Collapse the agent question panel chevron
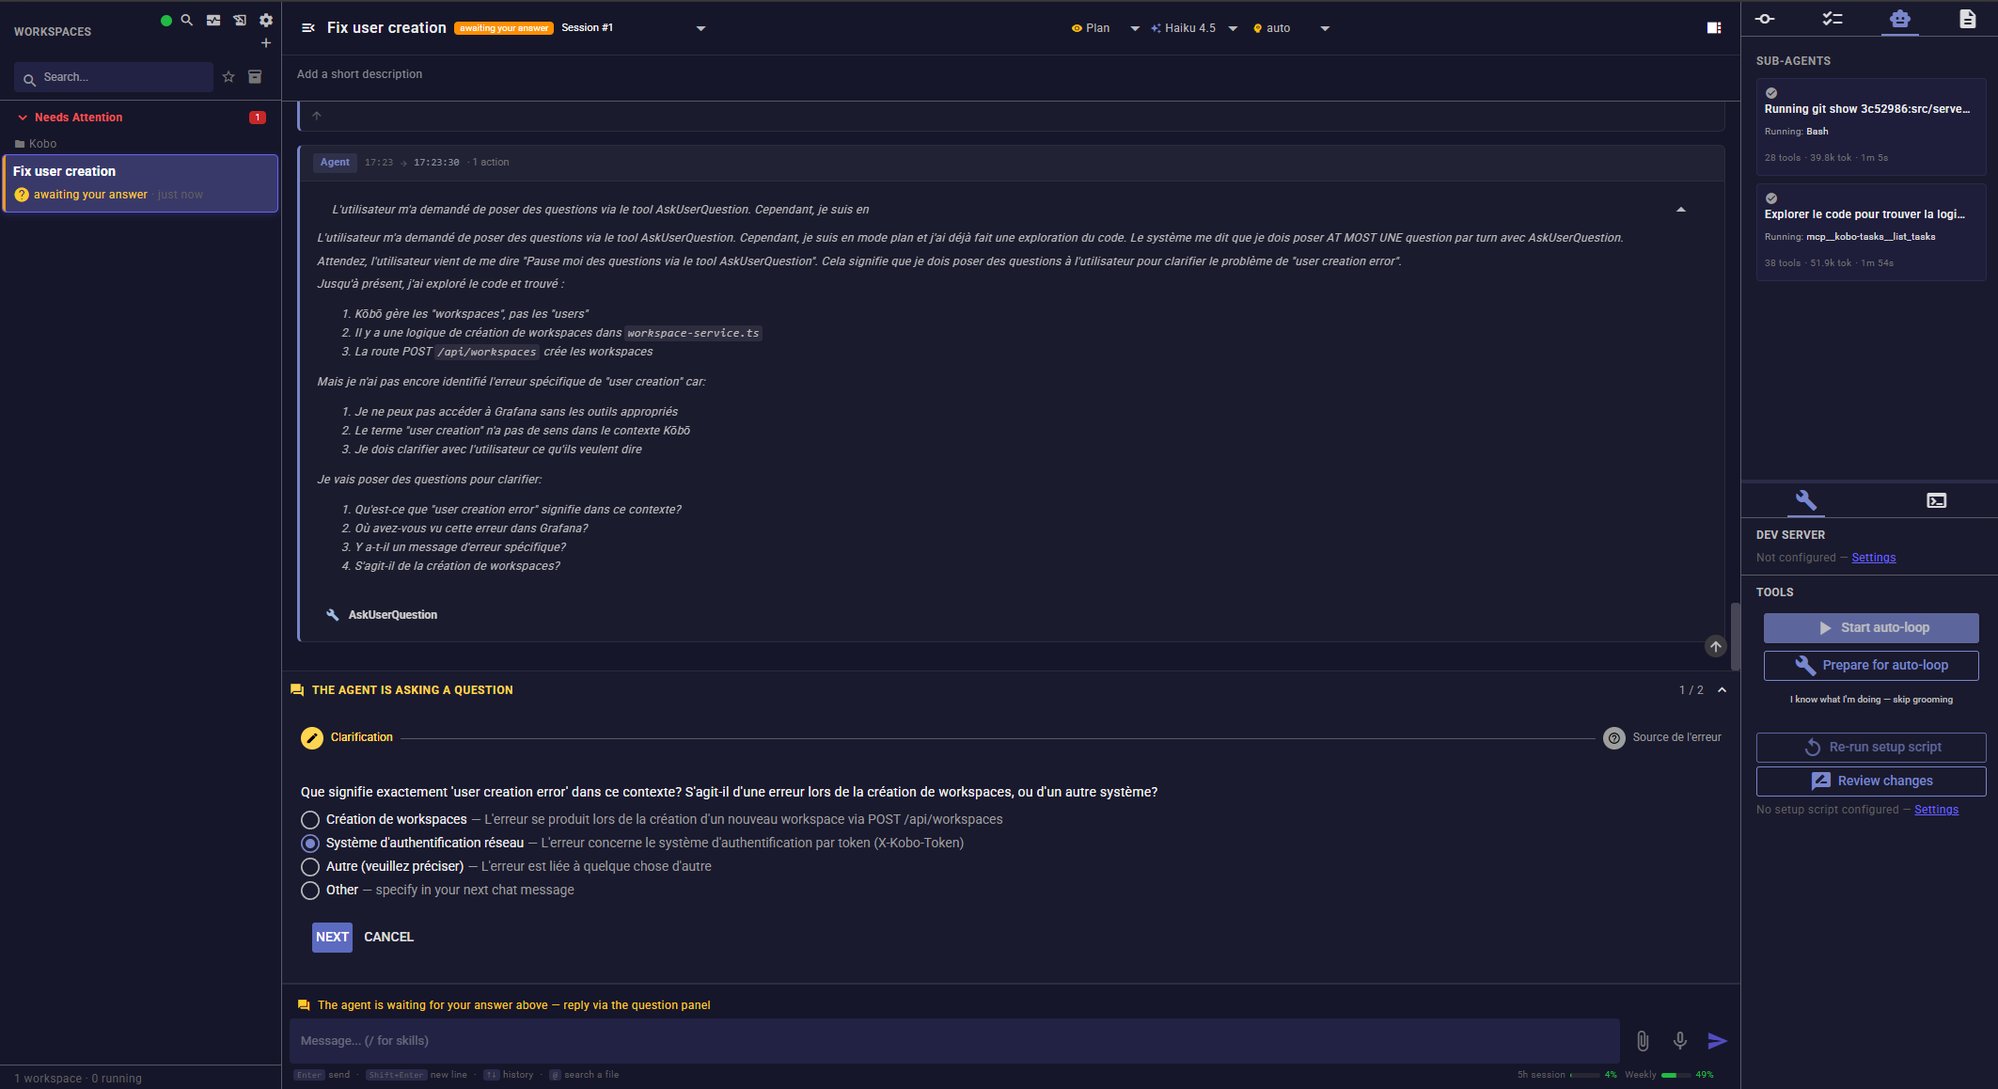Screen dimensions: 1998x1089 coord(1722,690)
